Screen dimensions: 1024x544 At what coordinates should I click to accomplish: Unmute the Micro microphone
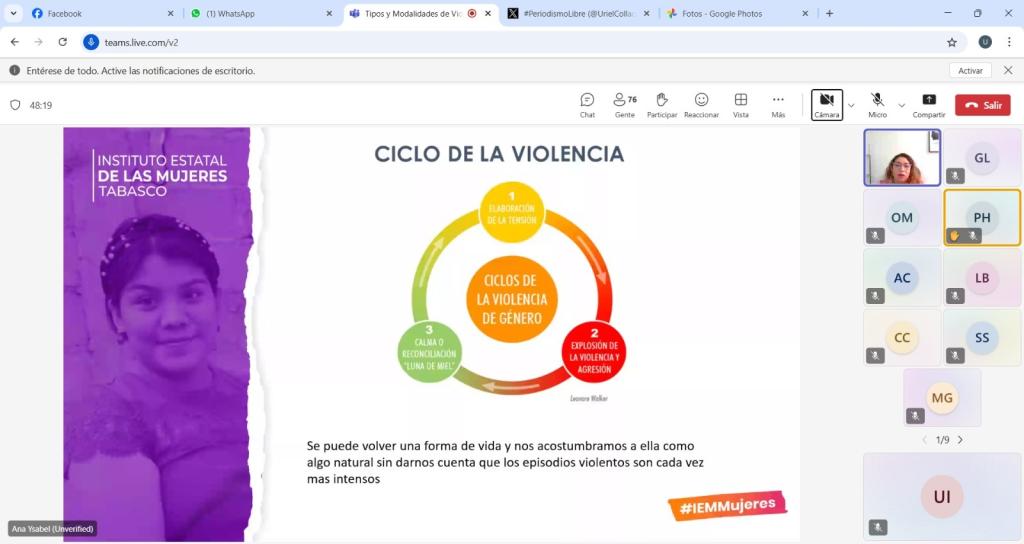877,104
